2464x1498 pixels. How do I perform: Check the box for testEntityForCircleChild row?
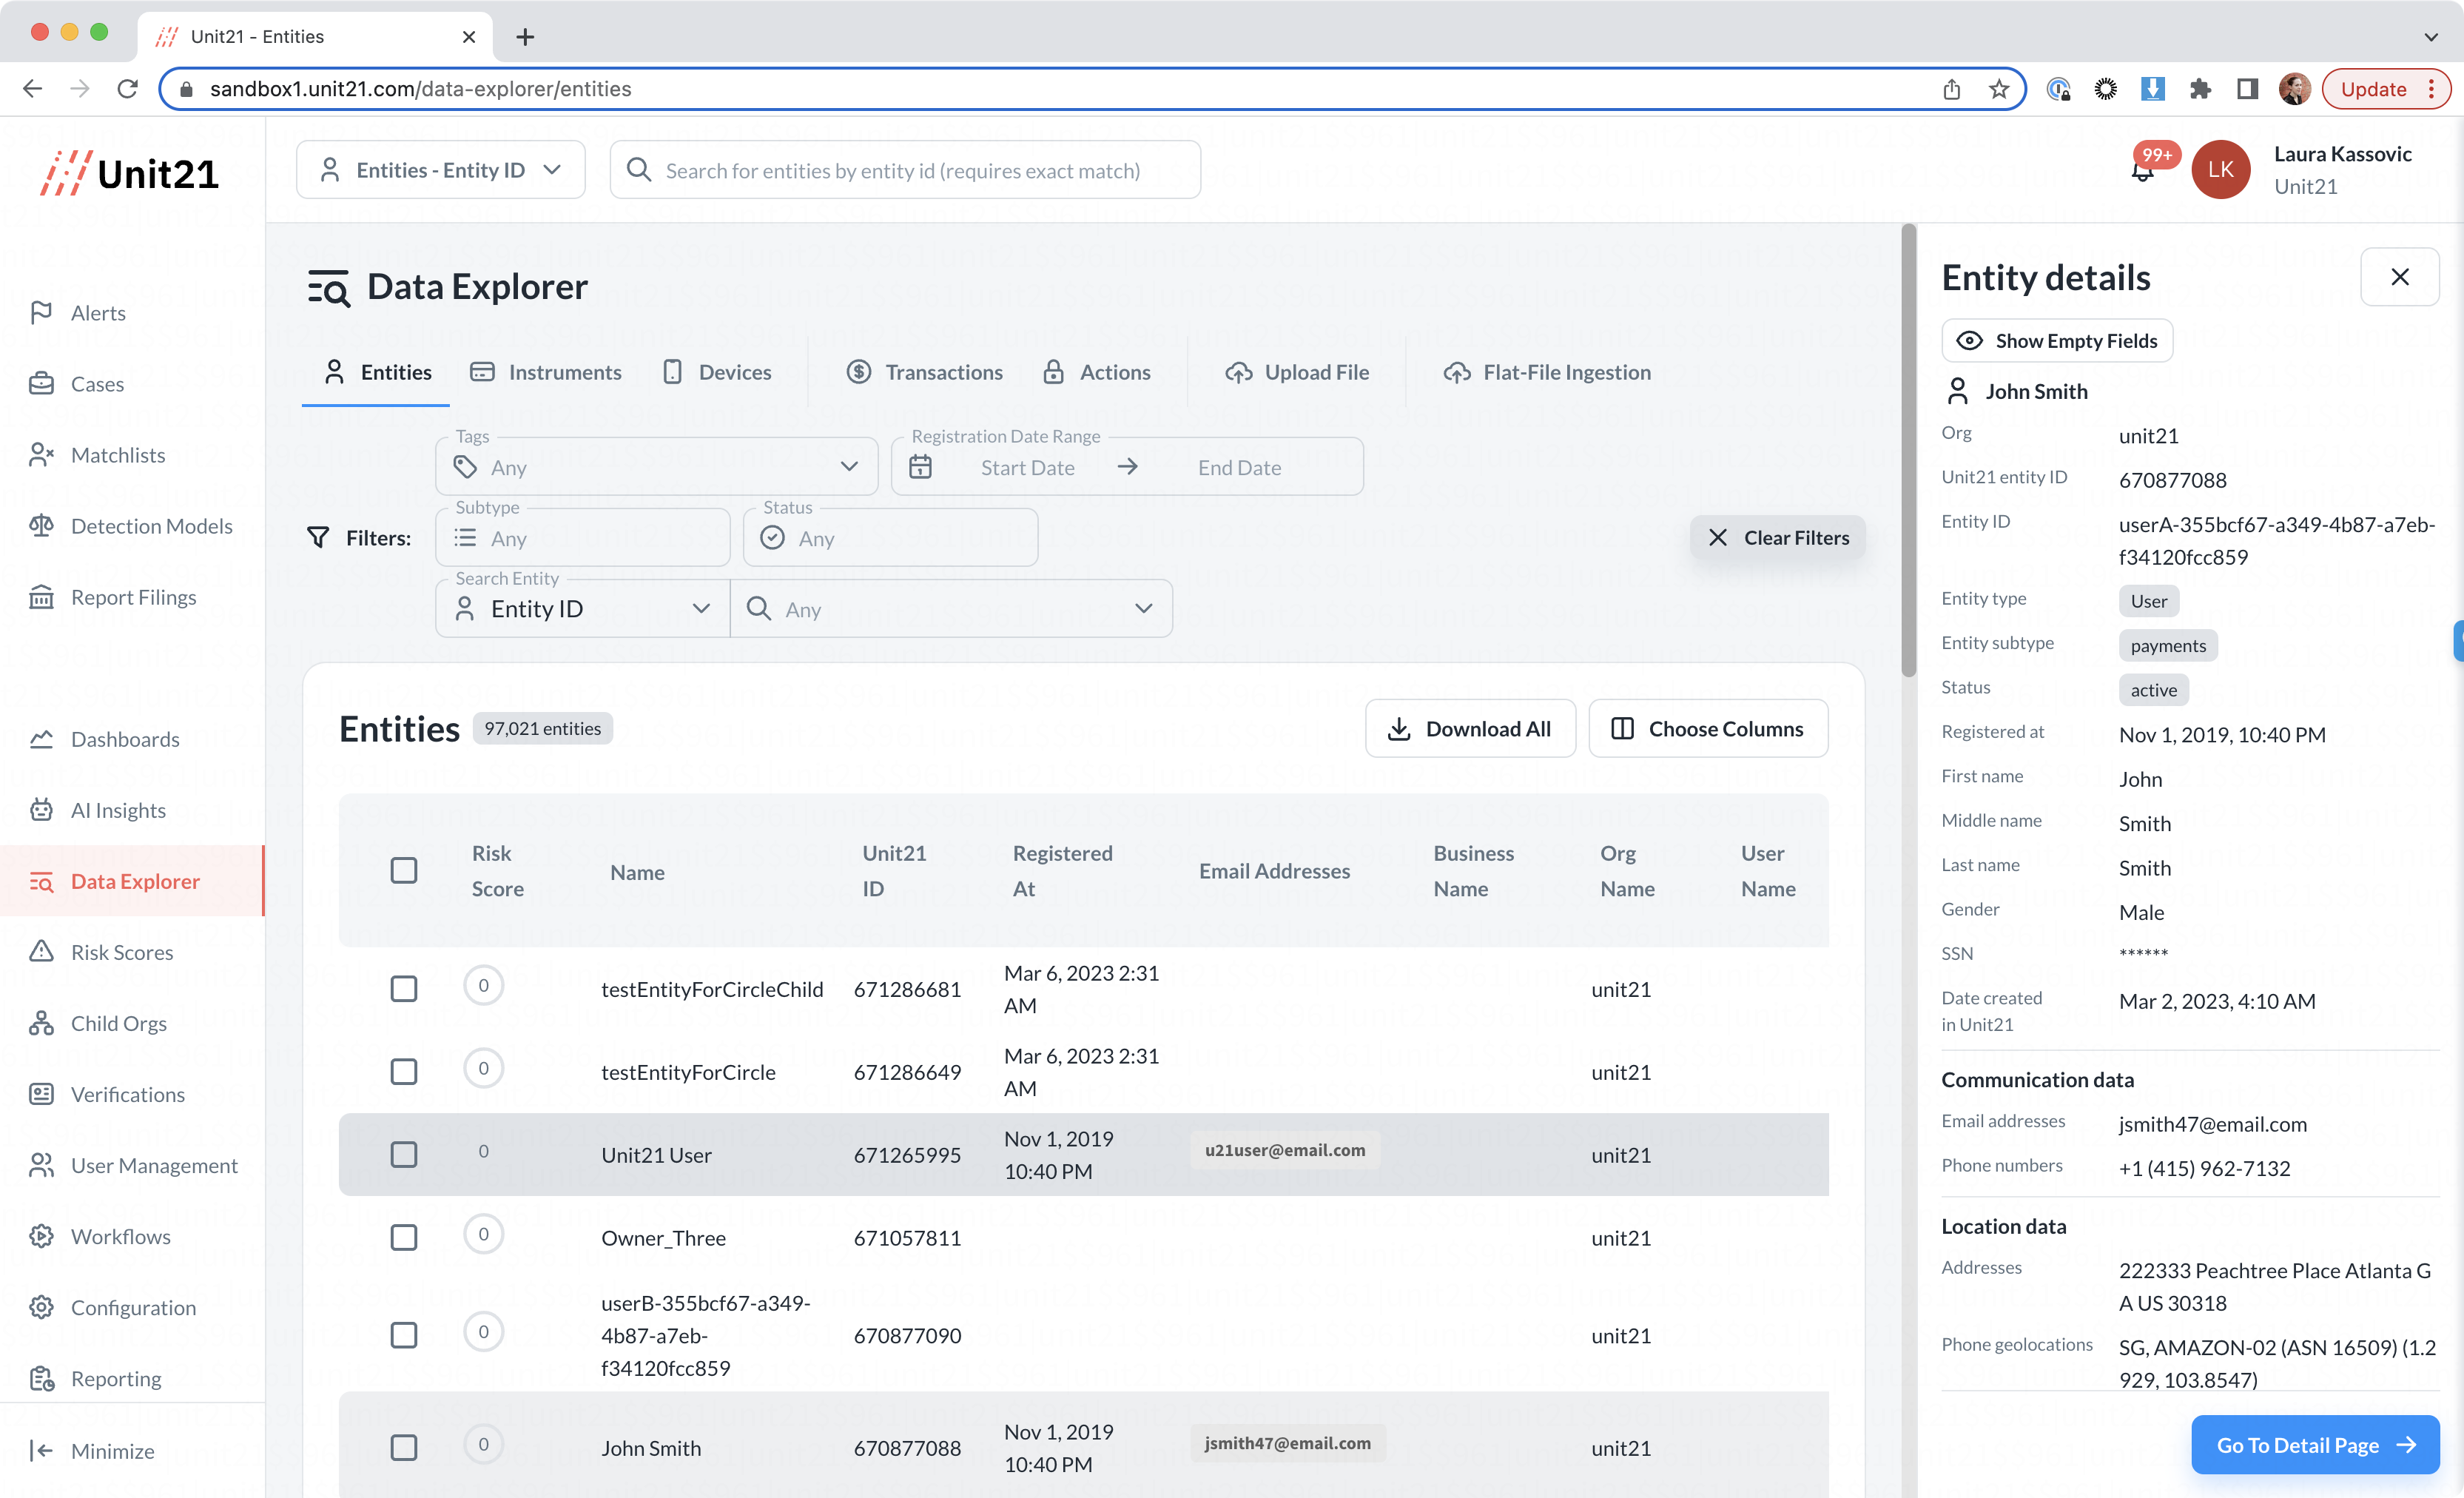tap(404, 989)
